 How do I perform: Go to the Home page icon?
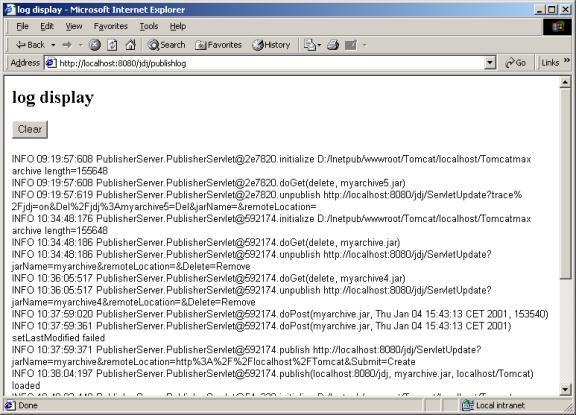[x=130, y=45]
